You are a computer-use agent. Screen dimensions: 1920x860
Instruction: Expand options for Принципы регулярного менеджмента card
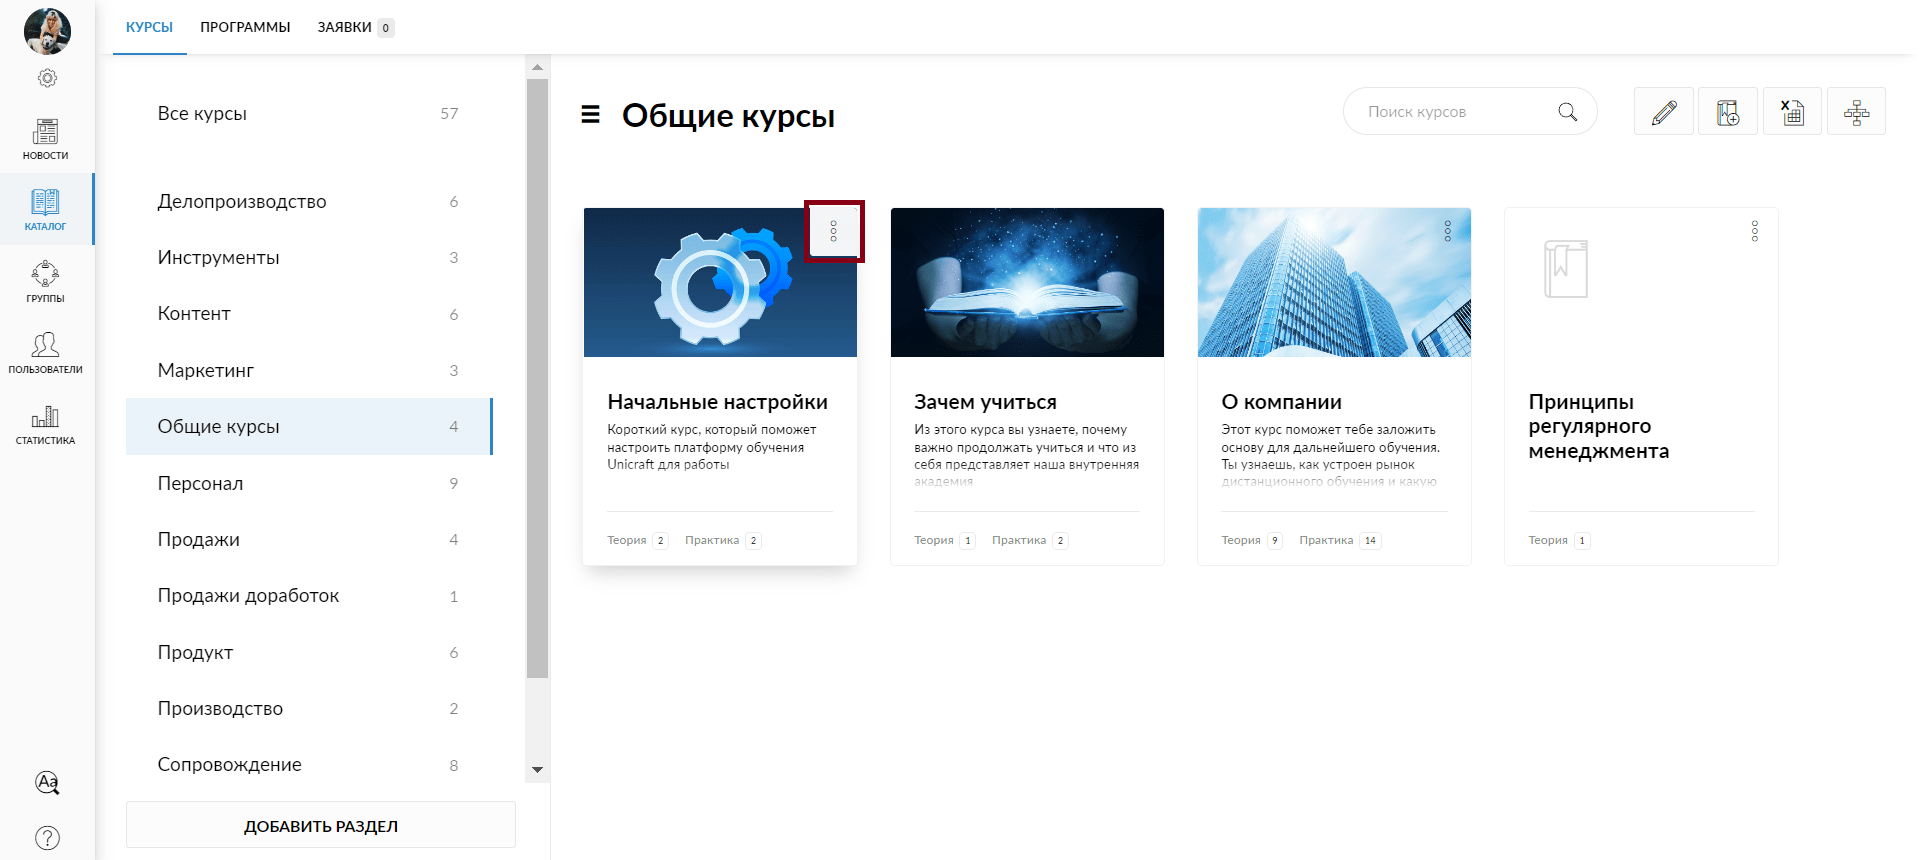[1754, 232]
